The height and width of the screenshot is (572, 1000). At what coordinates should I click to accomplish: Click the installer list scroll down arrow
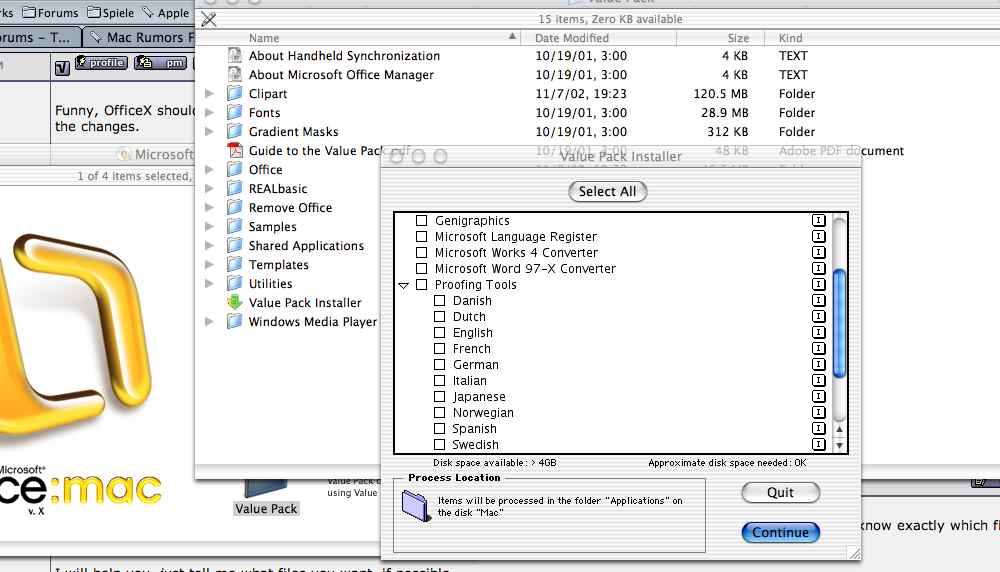pyautogui.click(x=839, y=445)
